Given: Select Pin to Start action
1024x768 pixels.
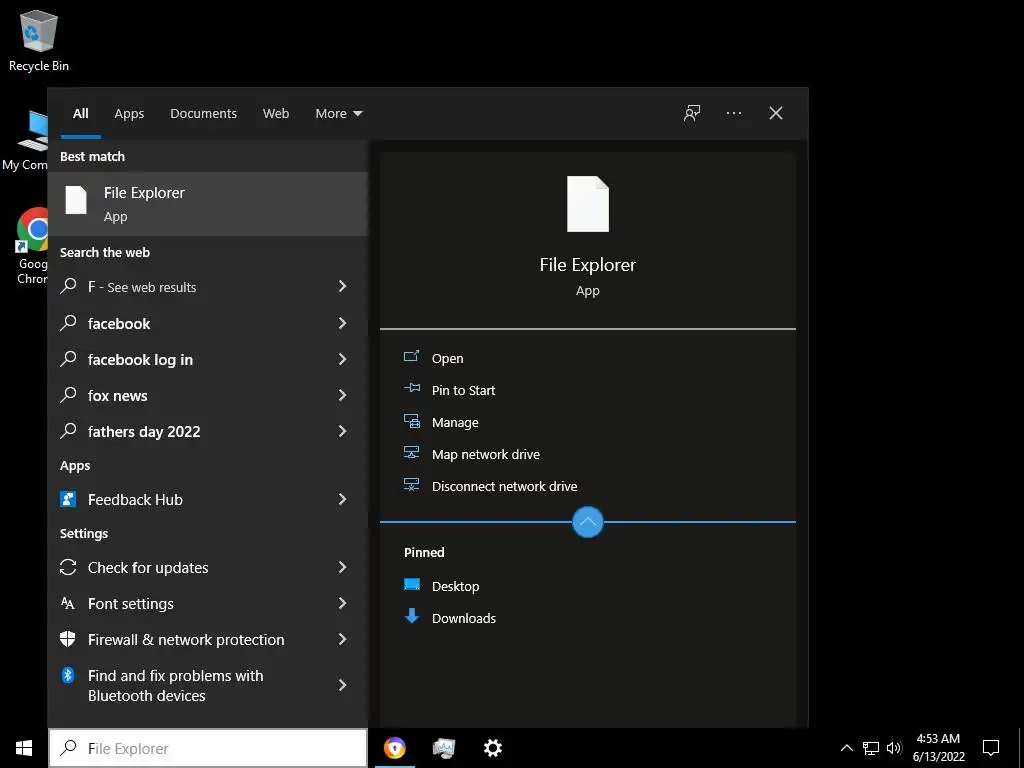Looking at the screenshot, I should [x=463, y=390].
